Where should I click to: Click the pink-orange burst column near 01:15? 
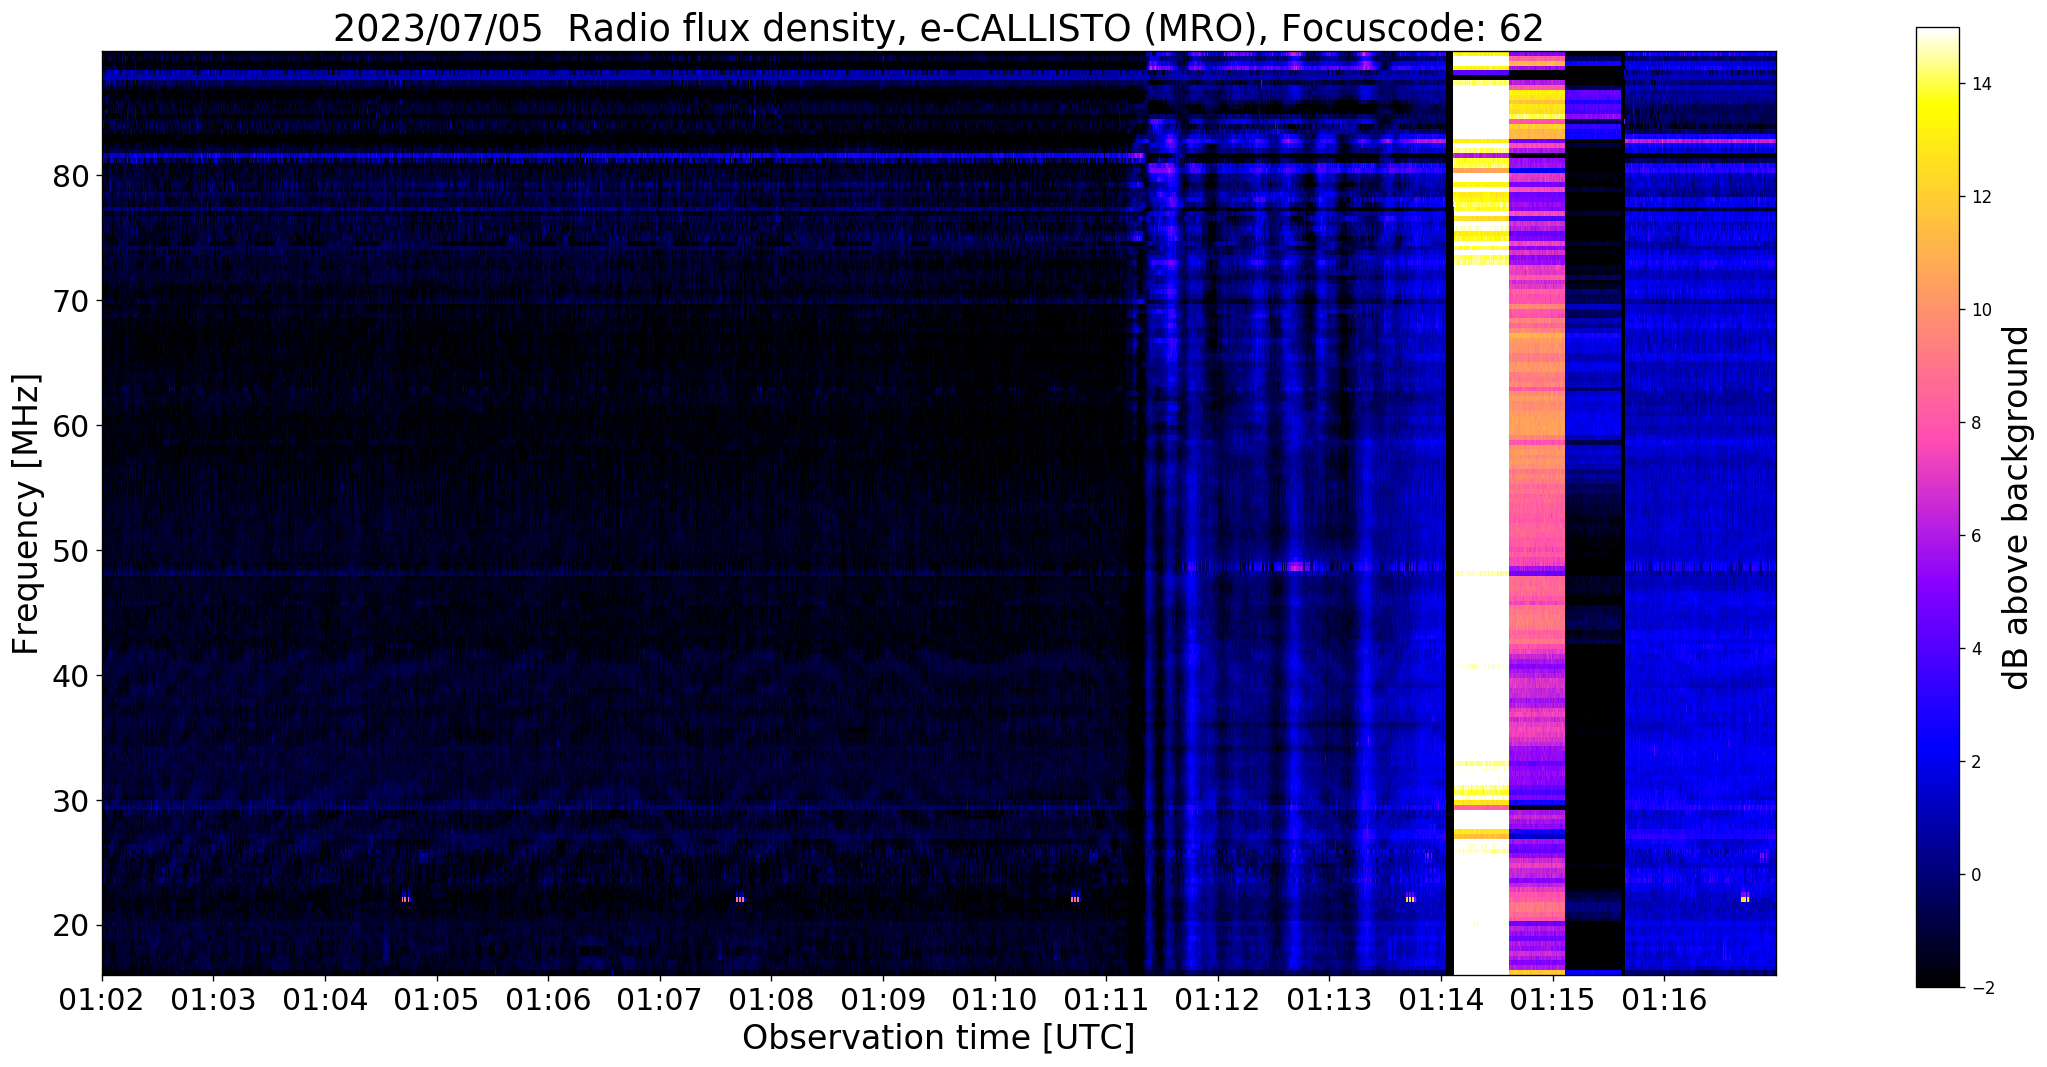click(x=1537, y=513)
